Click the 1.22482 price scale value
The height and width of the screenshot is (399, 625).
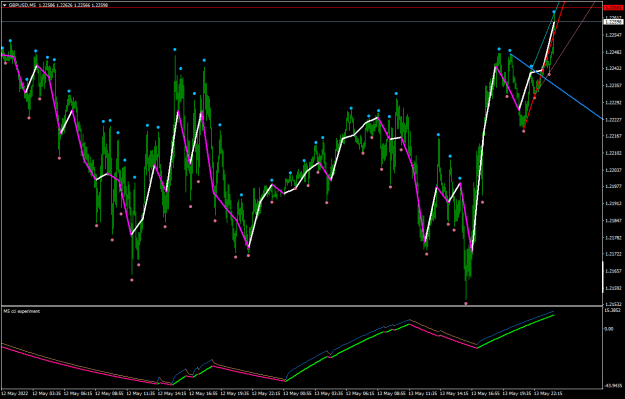click(613, 52)
